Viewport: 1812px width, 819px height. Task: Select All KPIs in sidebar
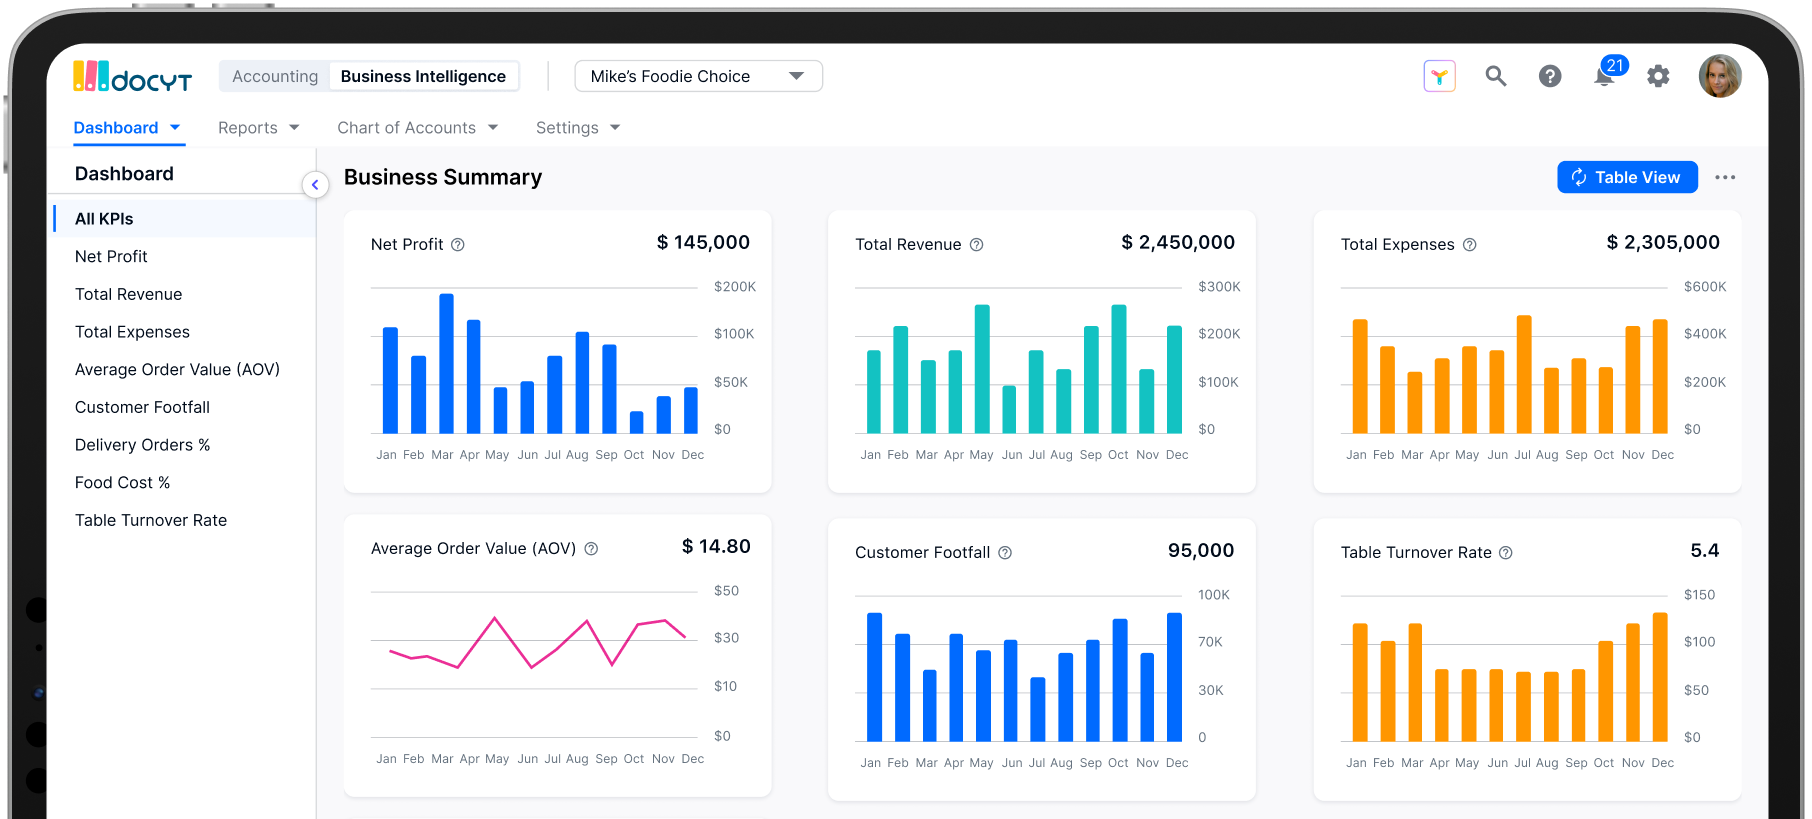click(x=184, y=219)
